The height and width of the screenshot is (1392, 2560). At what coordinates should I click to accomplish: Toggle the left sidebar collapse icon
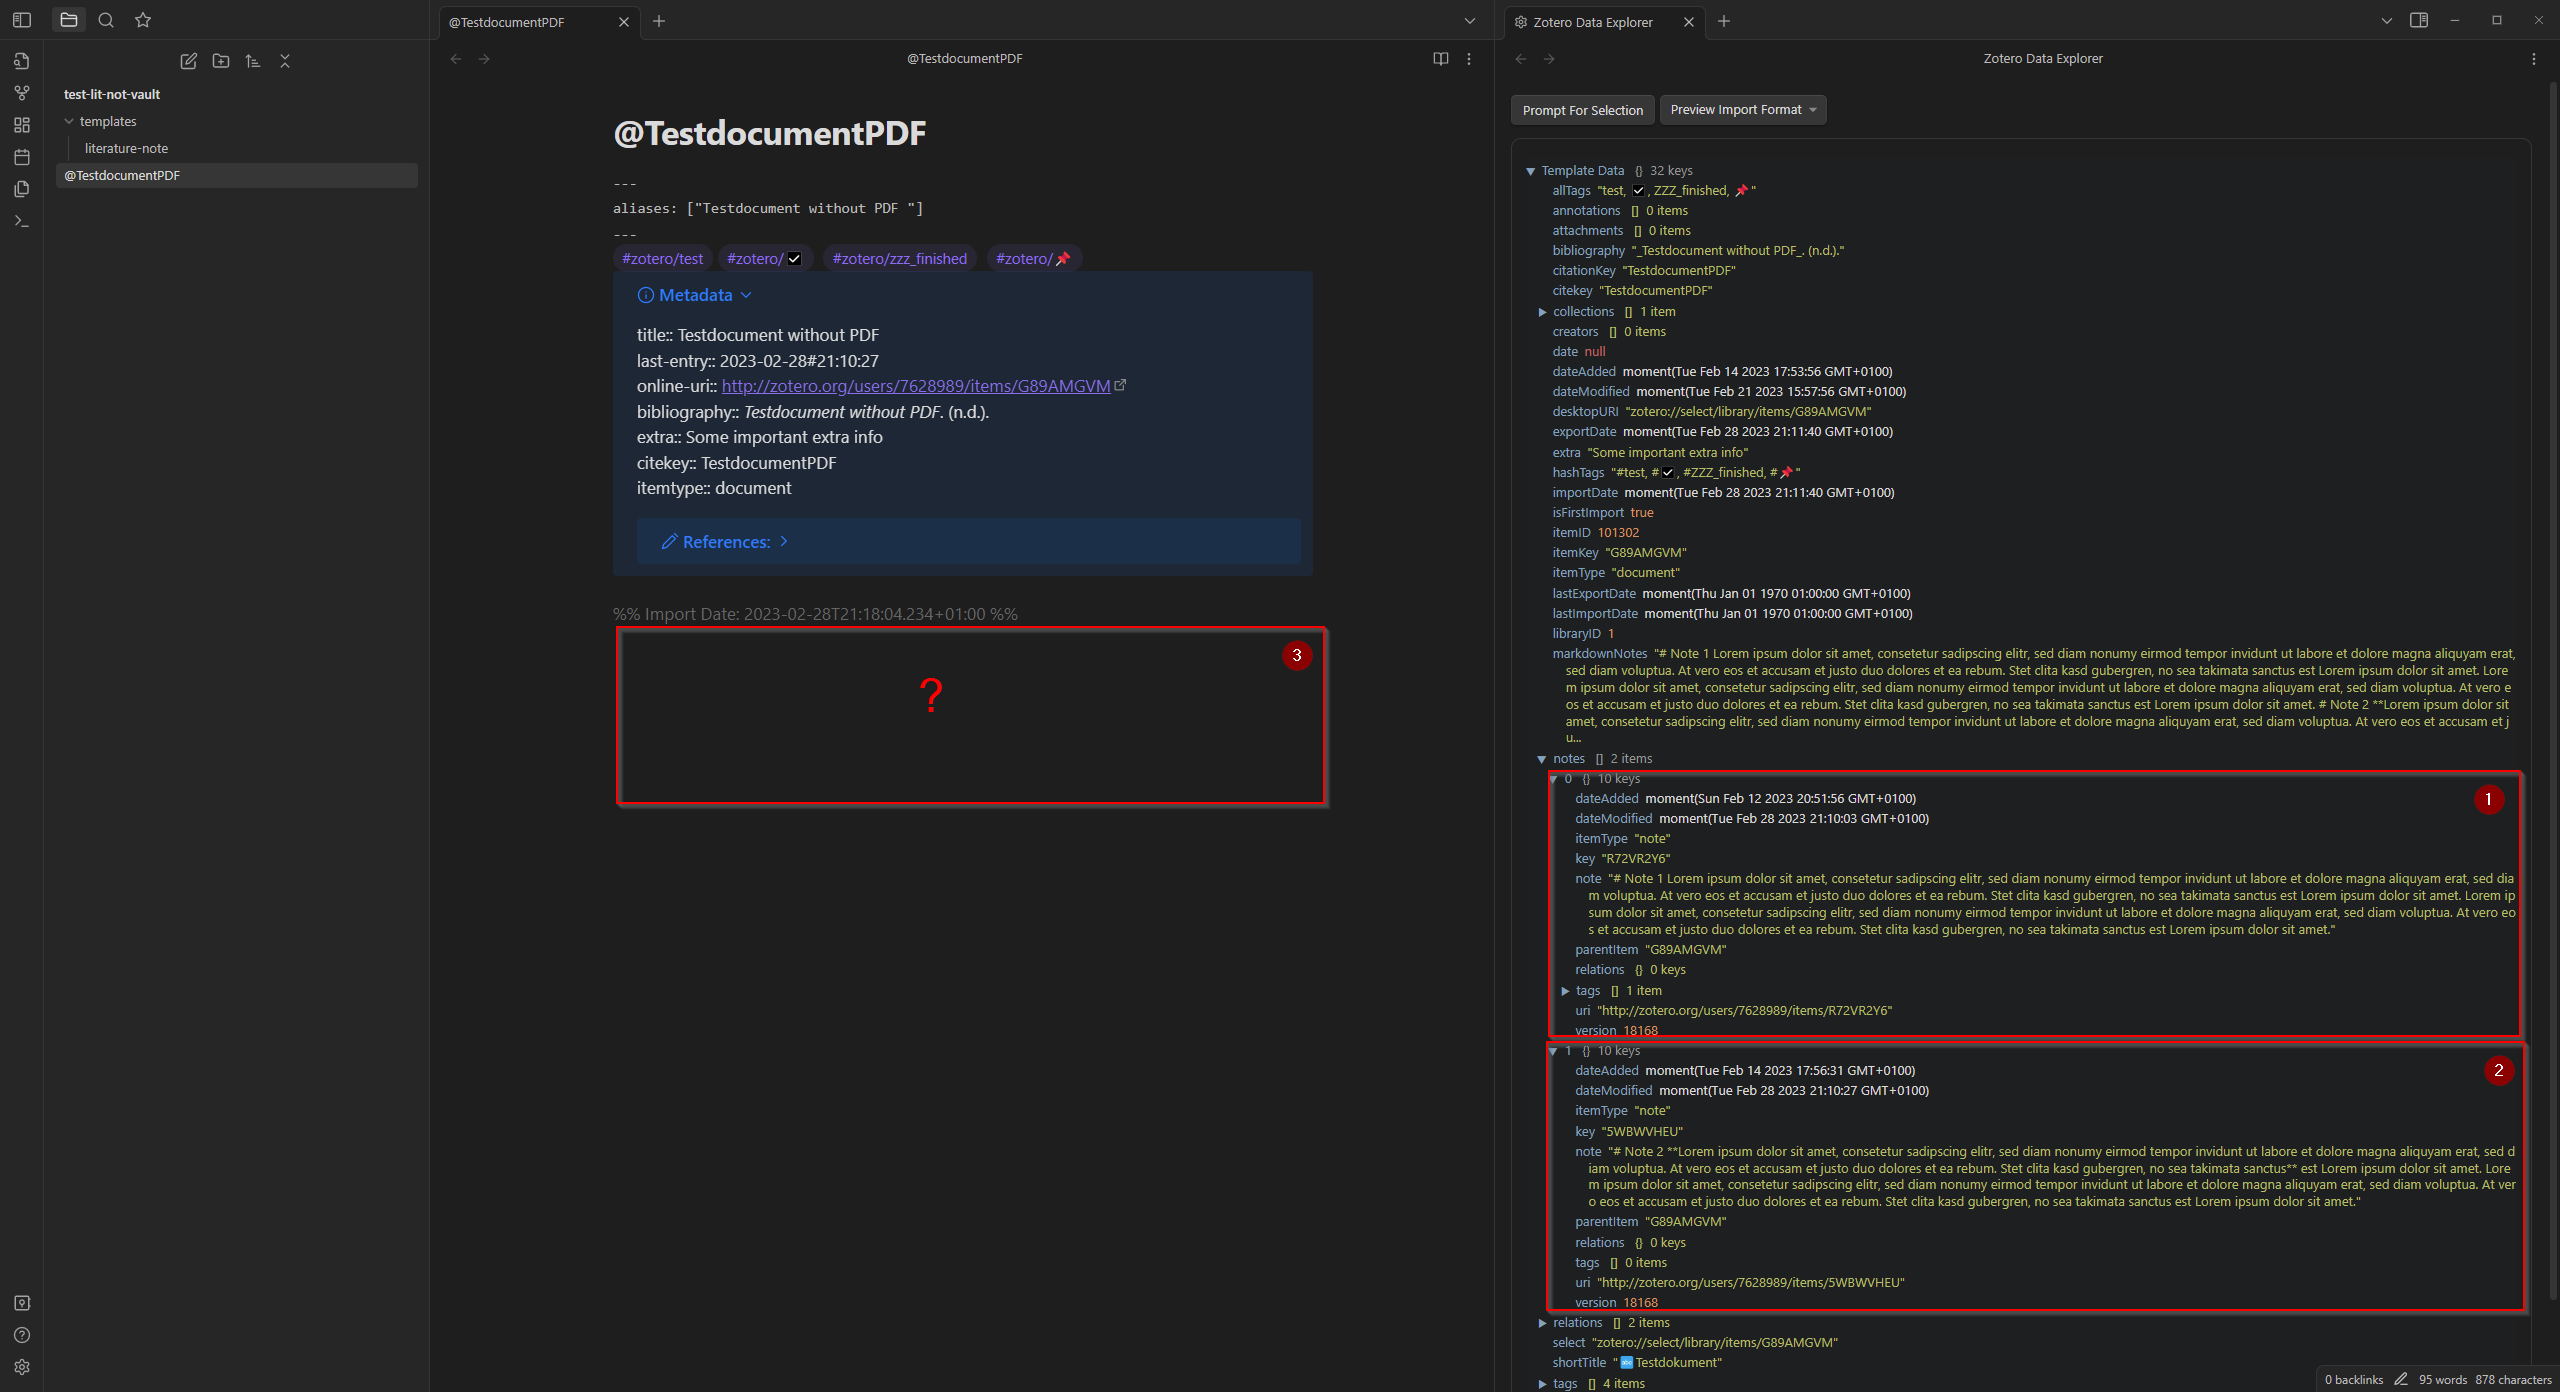point(21,20)
